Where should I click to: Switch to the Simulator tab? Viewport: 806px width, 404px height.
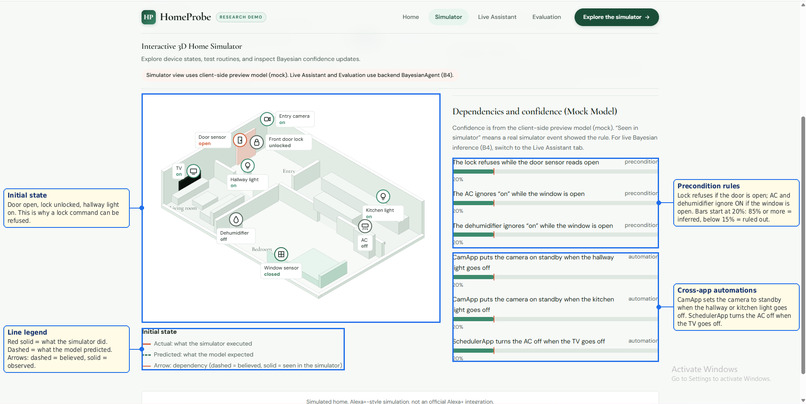(448, 17)
